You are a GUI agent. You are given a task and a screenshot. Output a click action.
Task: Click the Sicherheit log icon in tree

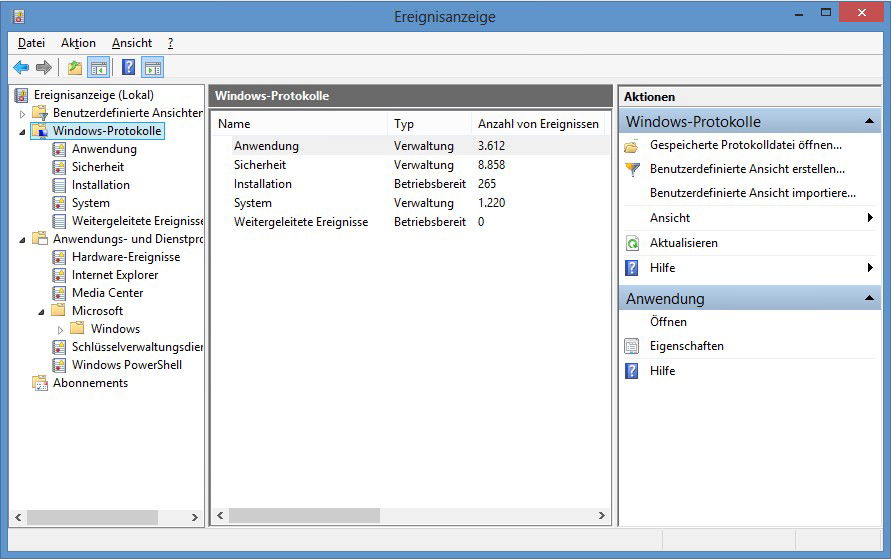coord(59,167)
